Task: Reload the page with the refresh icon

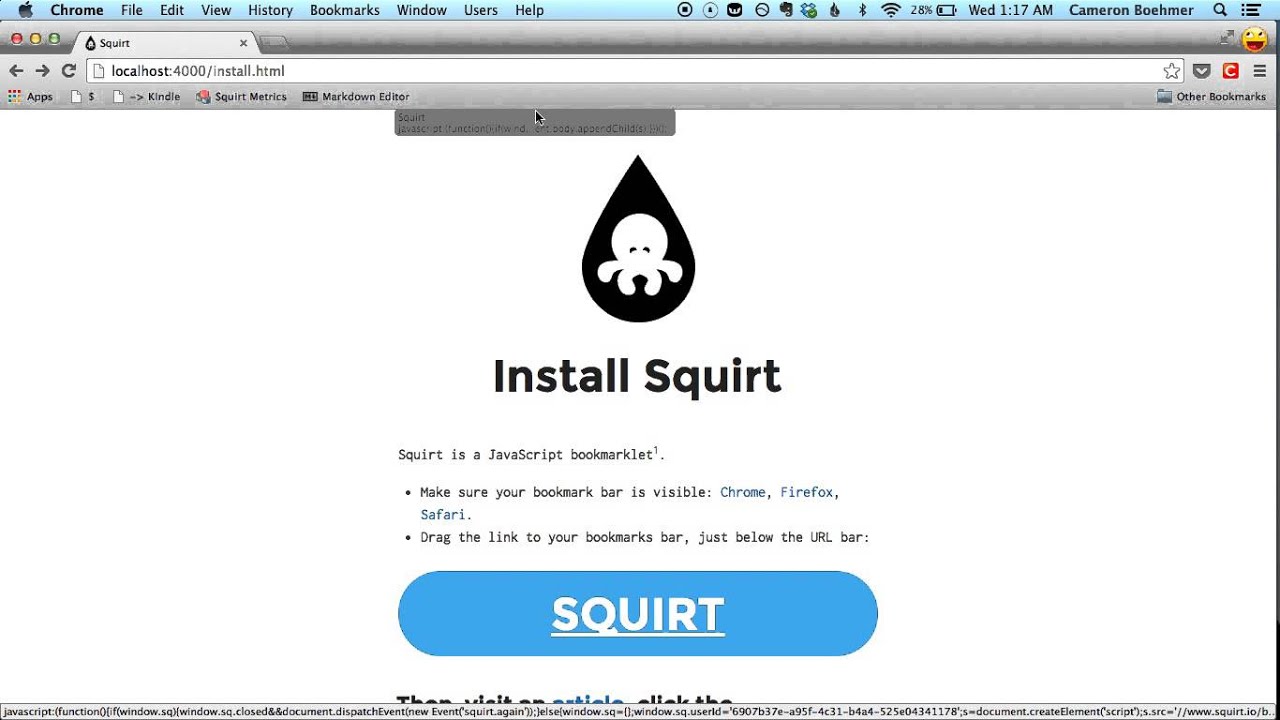Action: [x=69, y=71]
